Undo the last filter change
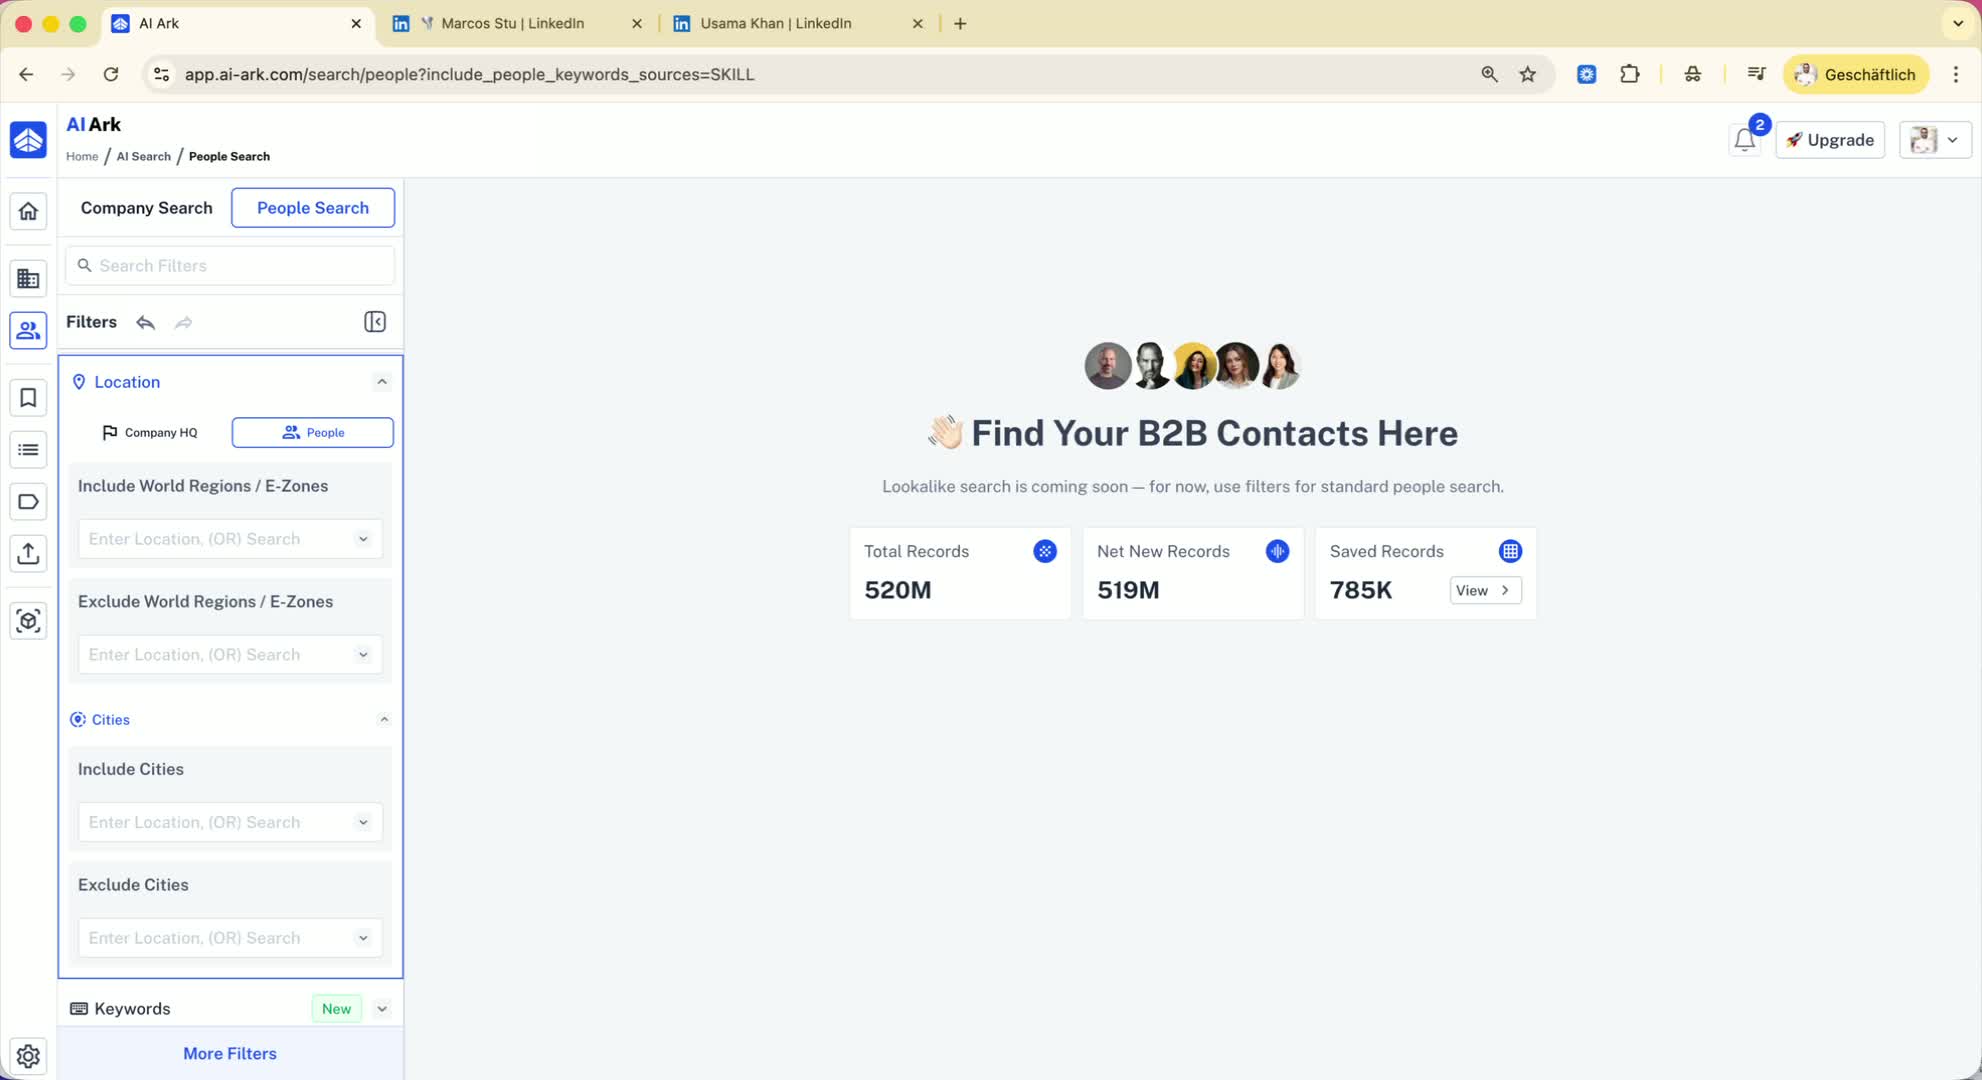 (146, 322)
